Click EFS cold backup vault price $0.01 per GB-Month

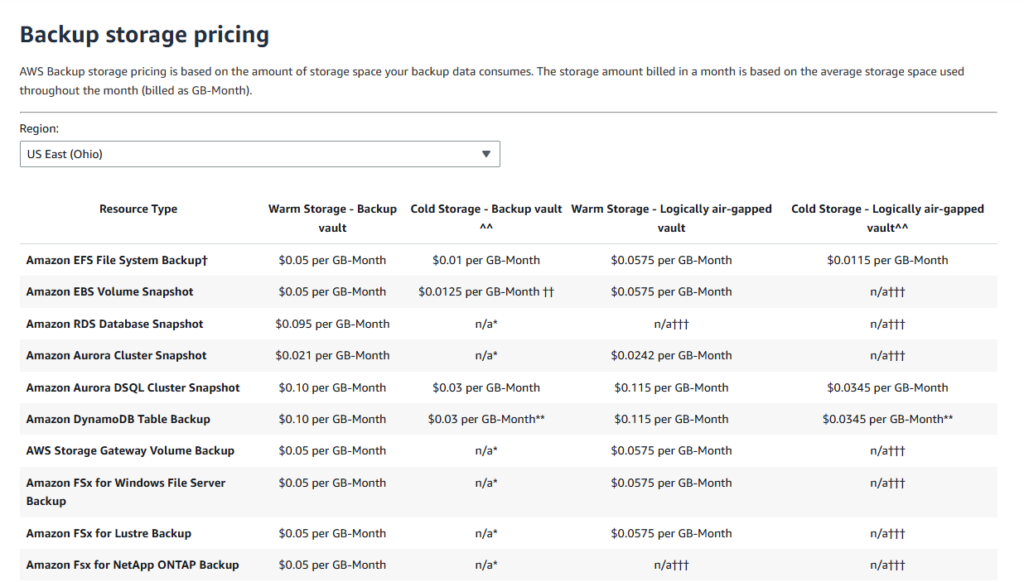point(486,260)
